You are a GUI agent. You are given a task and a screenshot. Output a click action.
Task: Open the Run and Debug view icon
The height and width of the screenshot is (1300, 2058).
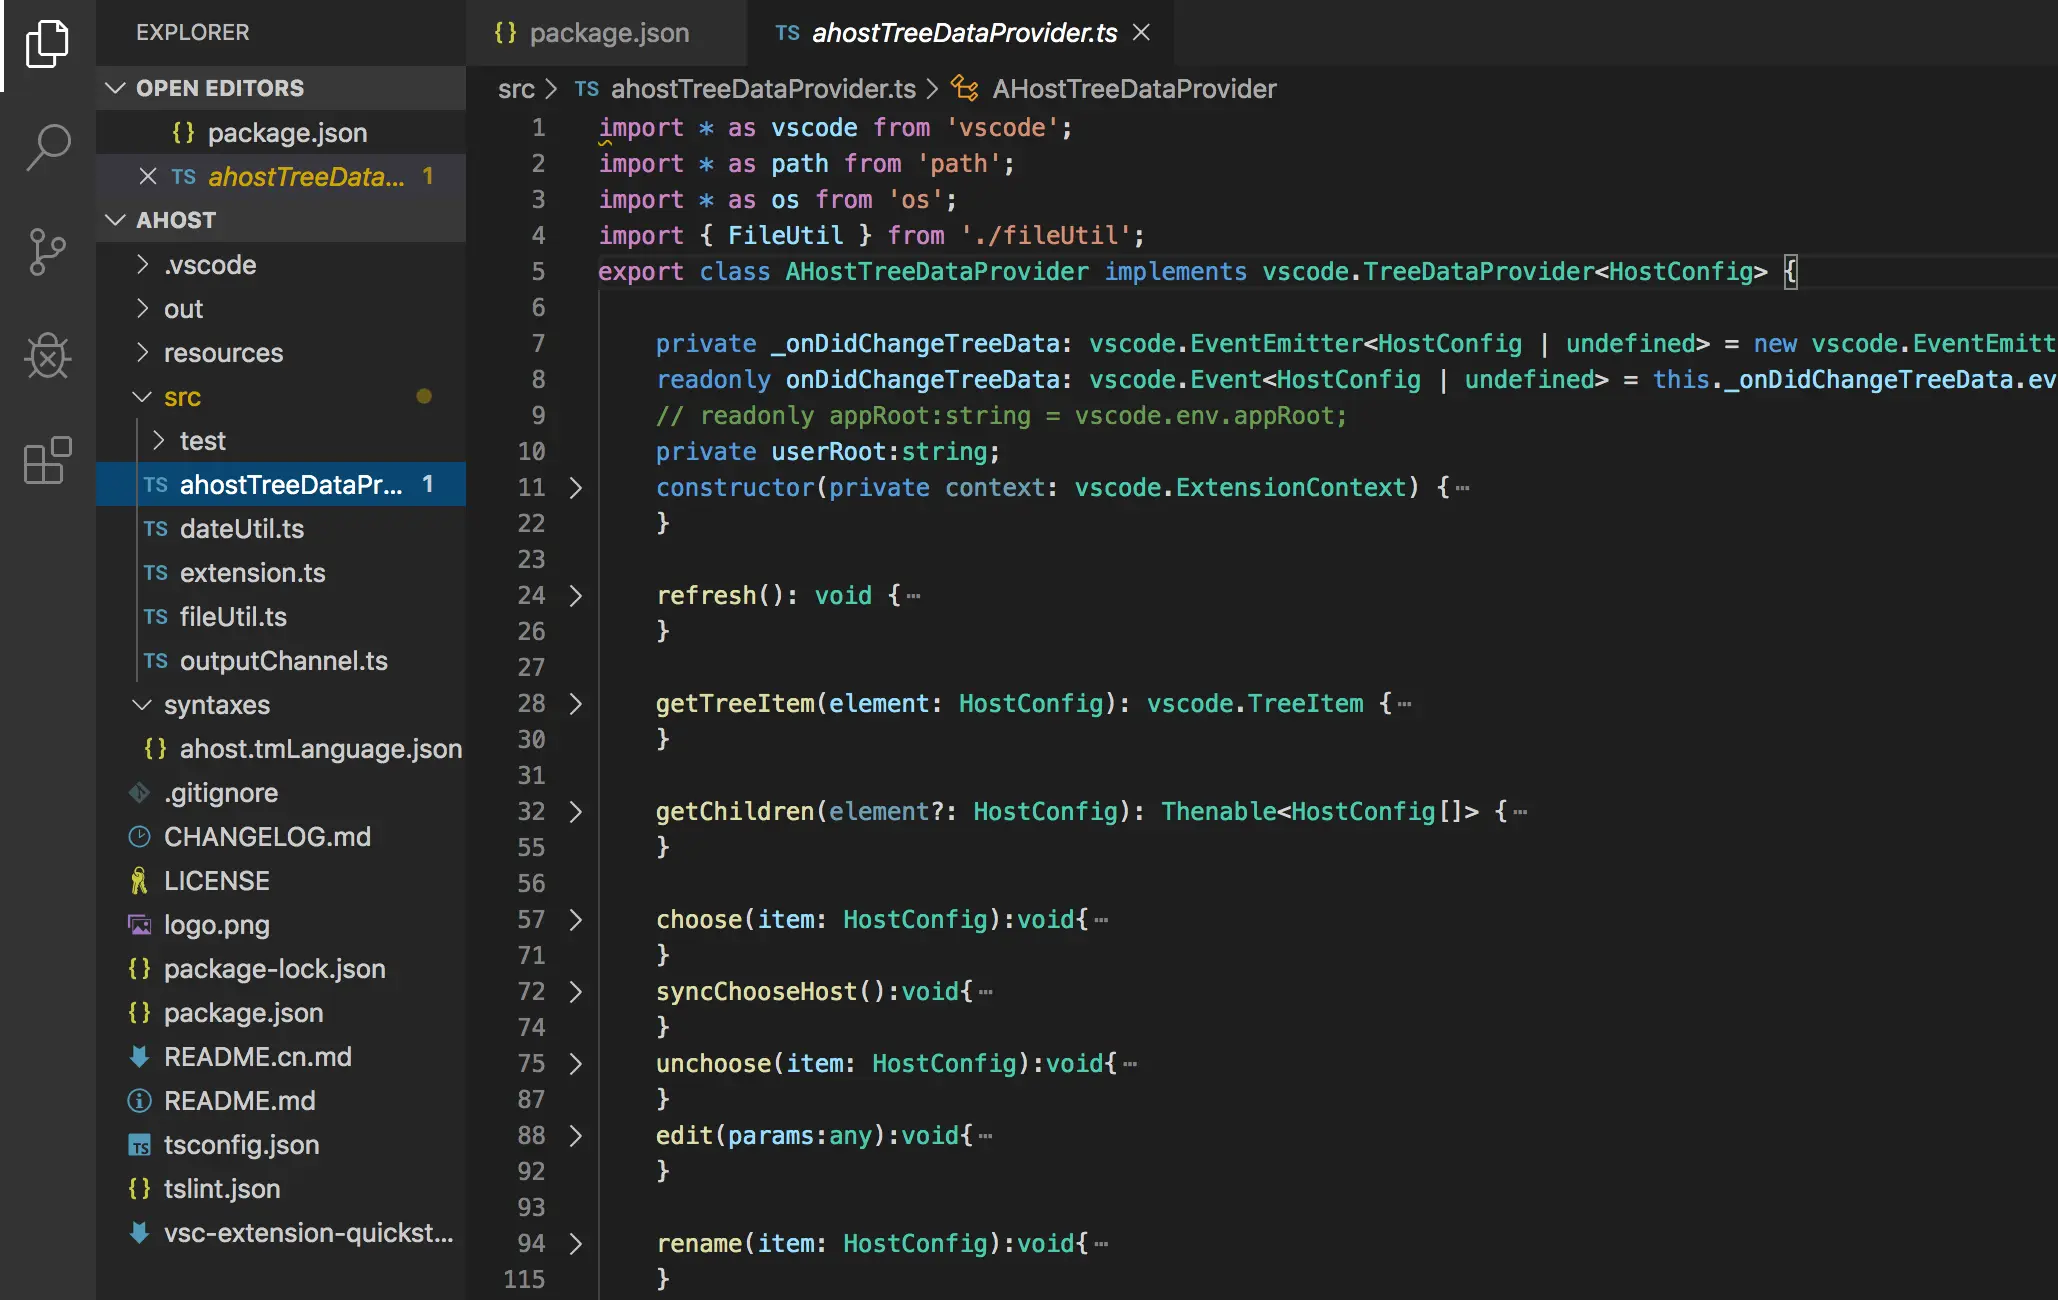tap(47, 356)
